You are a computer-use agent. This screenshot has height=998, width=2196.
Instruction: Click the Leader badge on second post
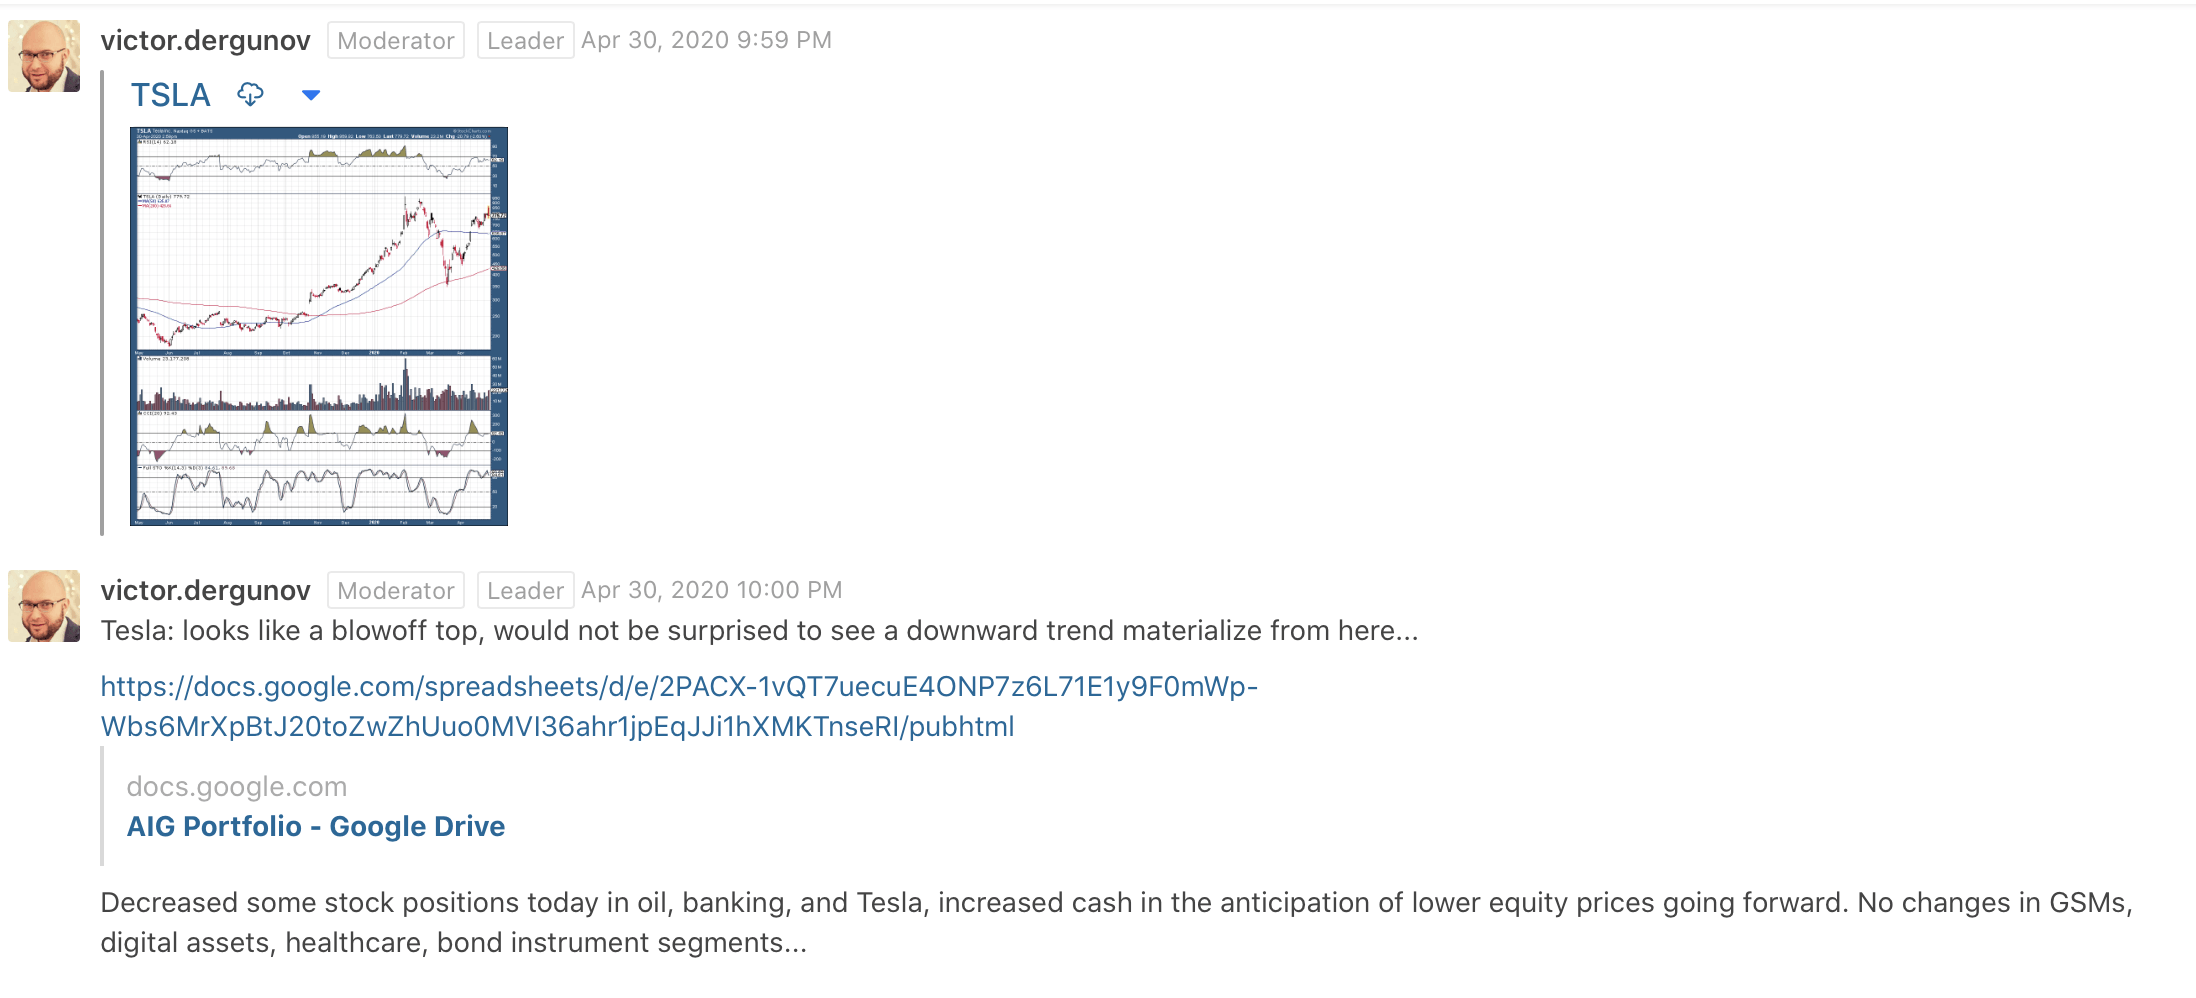525,591
